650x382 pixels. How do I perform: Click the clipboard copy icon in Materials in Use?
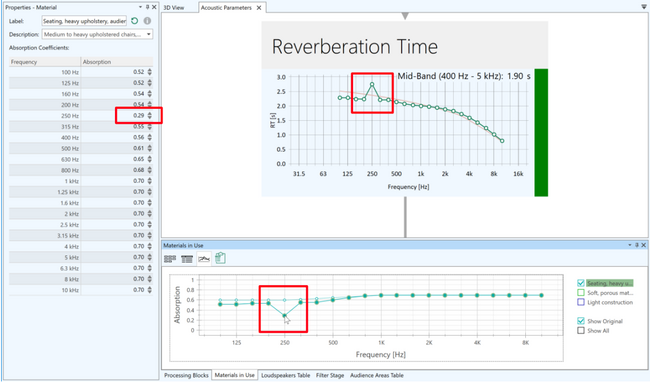(x=220, y=258)
